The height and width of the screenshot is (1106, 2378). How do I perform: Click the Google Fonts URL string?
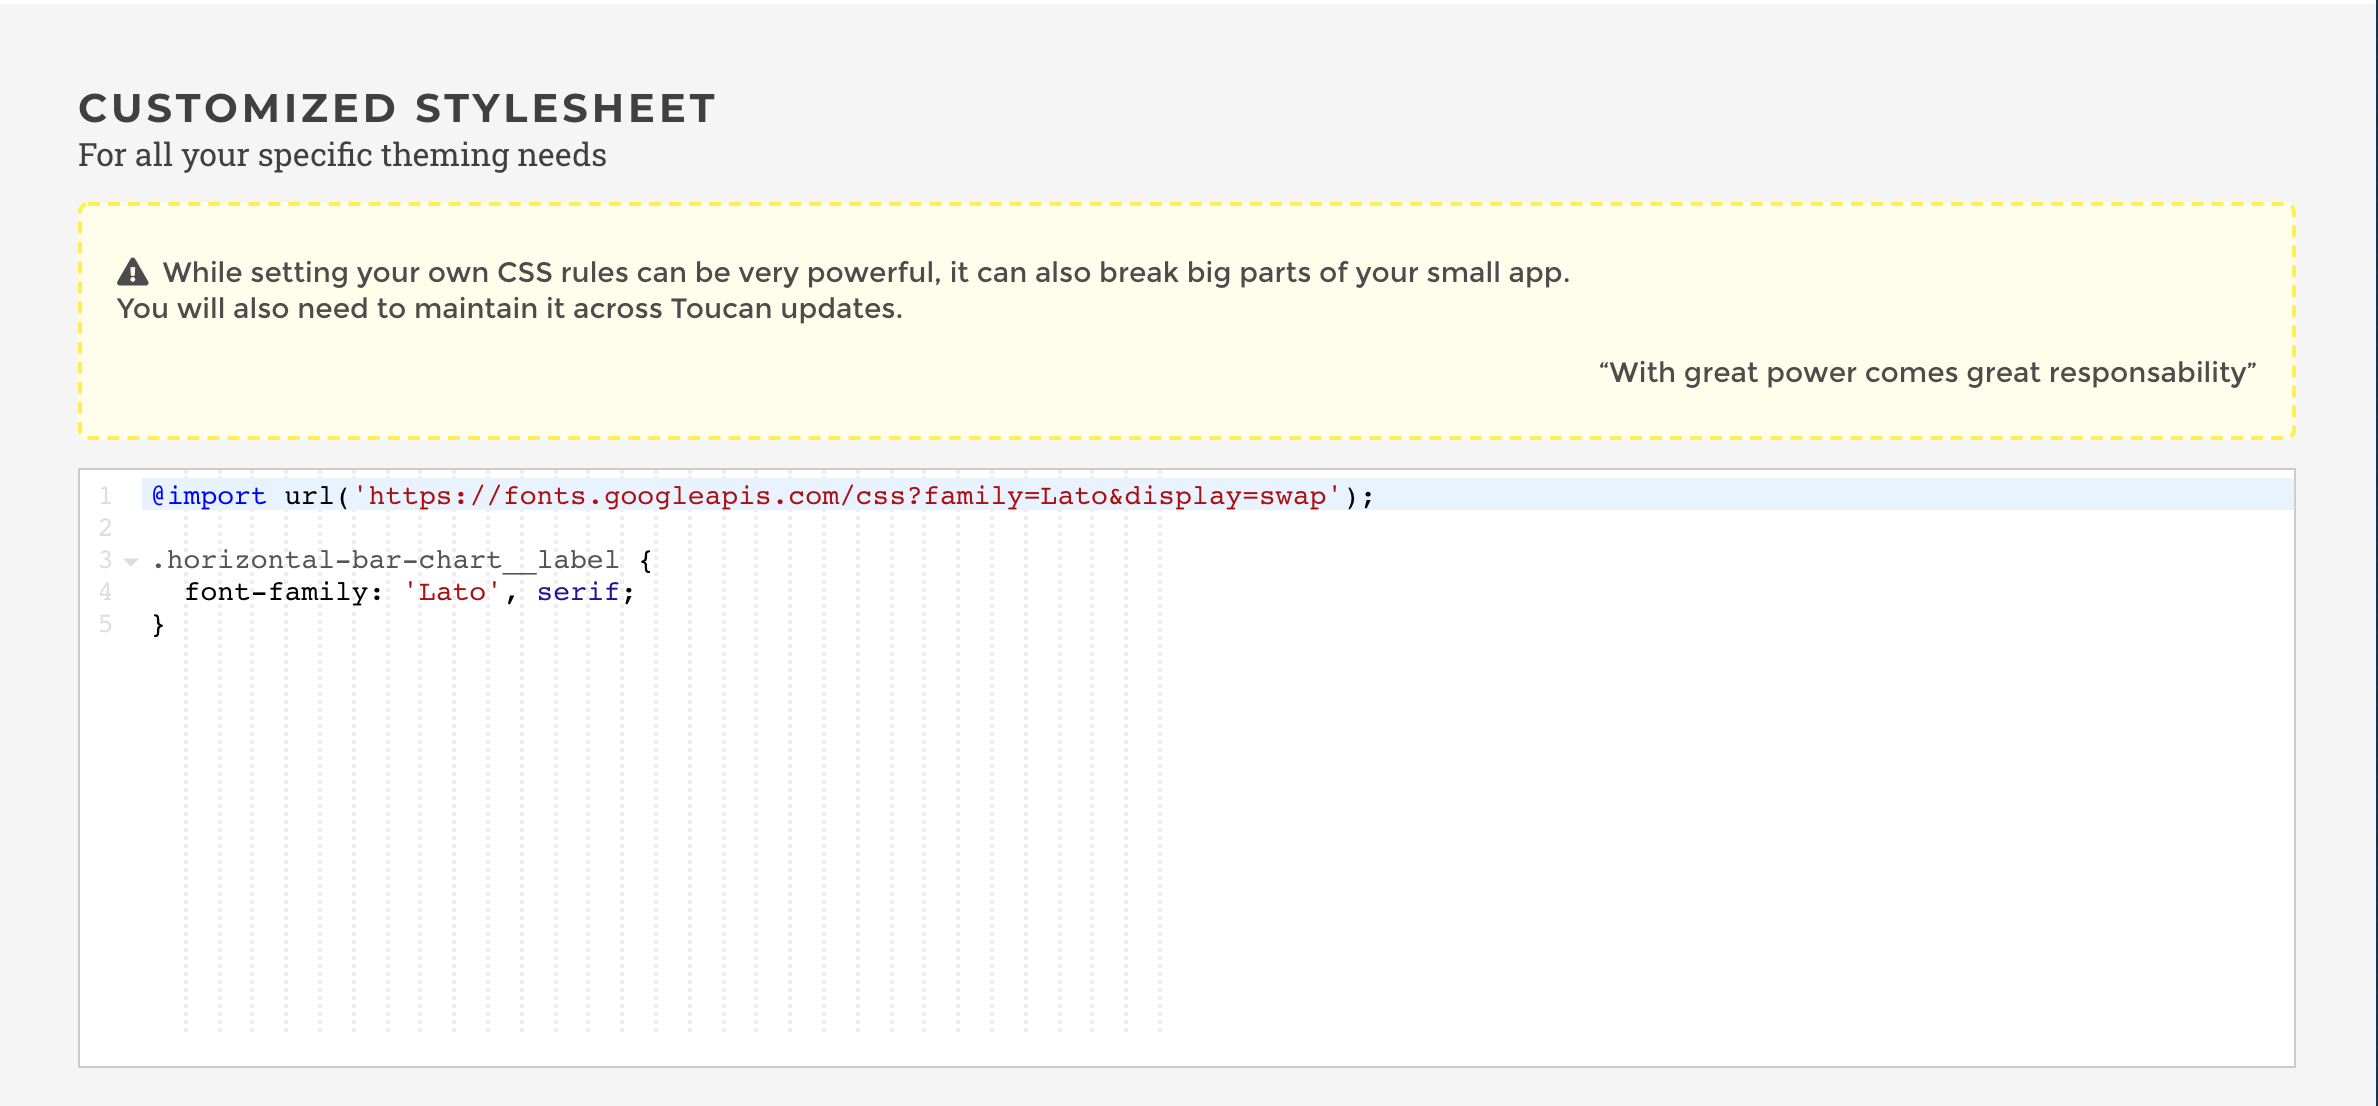(x=847, y=496)
